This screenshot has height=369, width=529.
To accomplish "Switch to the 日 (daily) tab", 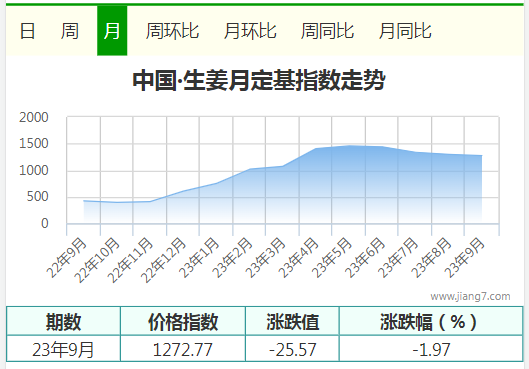I will click(27, 31).
